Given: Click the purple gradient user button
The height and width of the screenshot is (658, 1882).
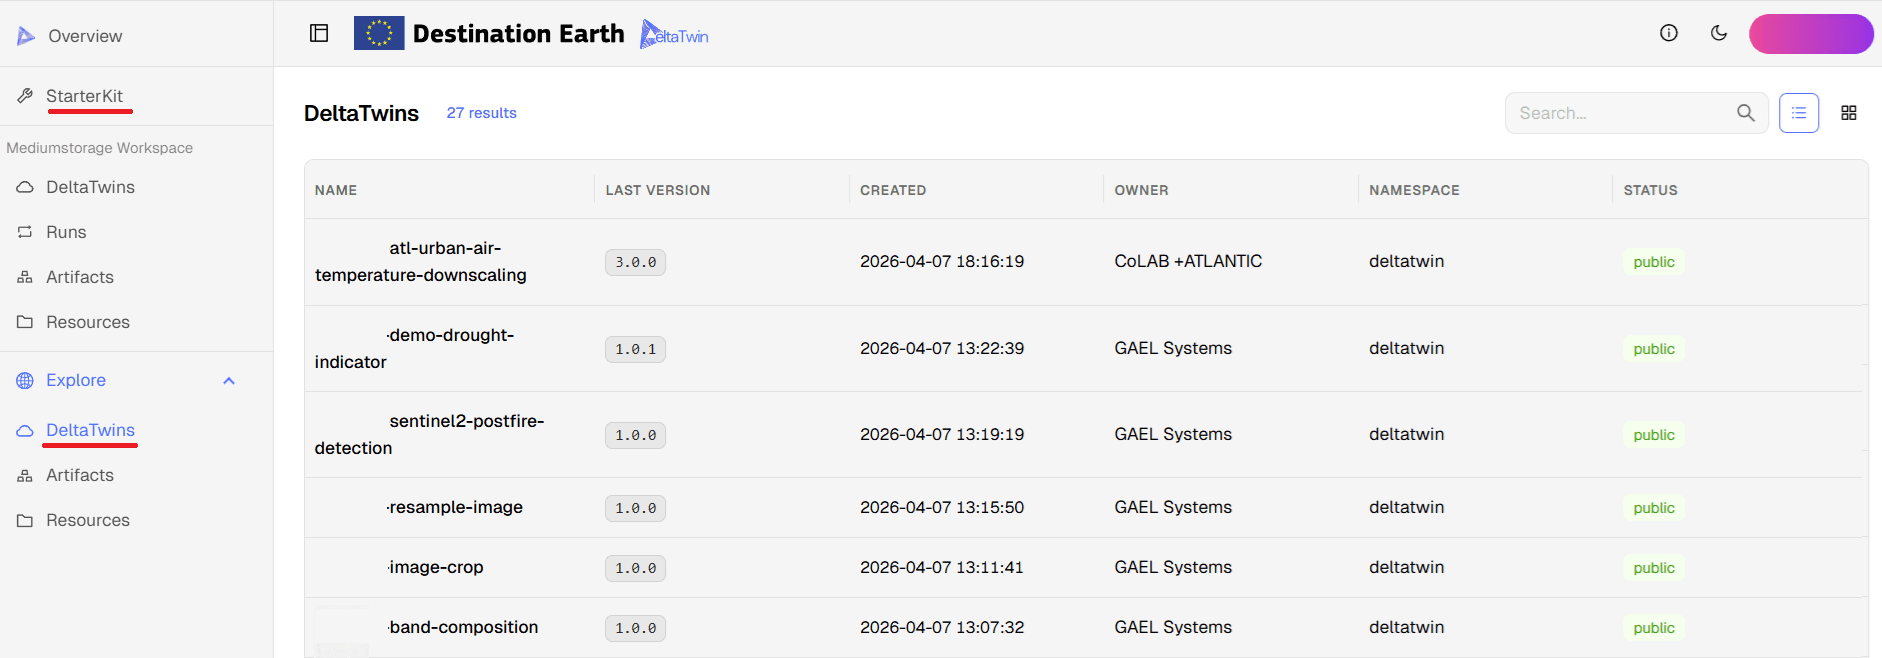Looking at the screenshot, I should point(1810,34).
